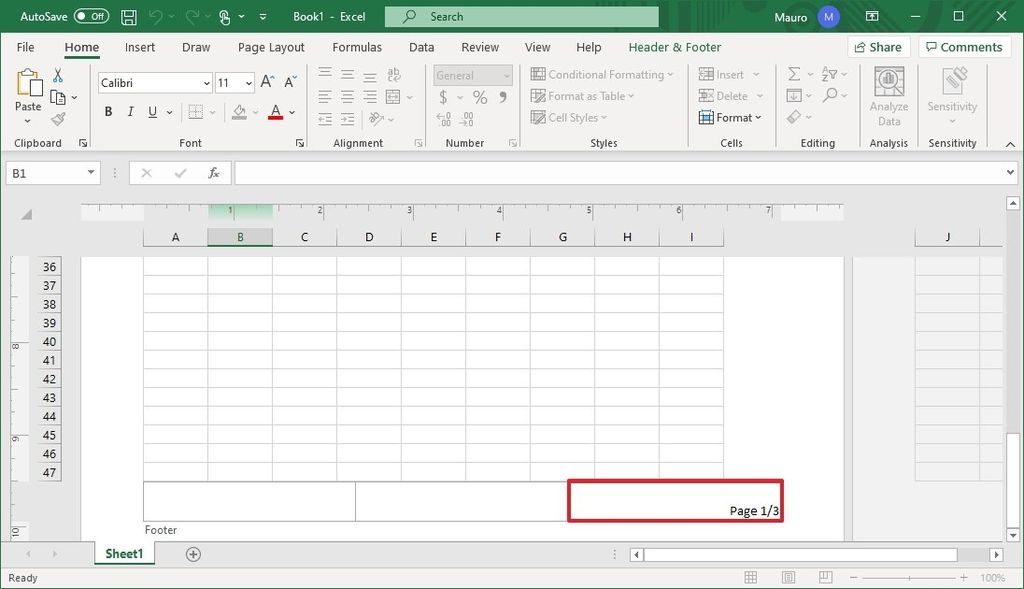1024x589 pixels.
Task: Toggle center alignment in the Alignment group
Action: pos(347,96)
